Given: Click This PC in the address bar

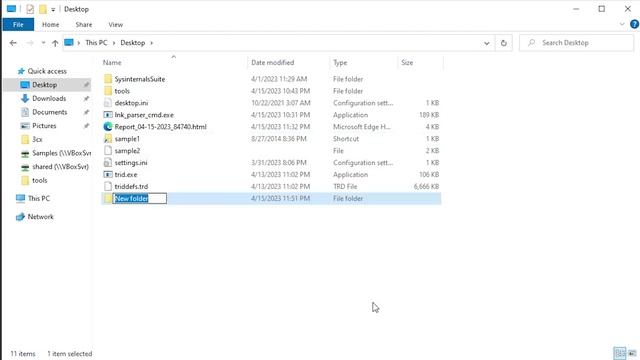Looking at the screenshot, I should [x=96, y=43].
